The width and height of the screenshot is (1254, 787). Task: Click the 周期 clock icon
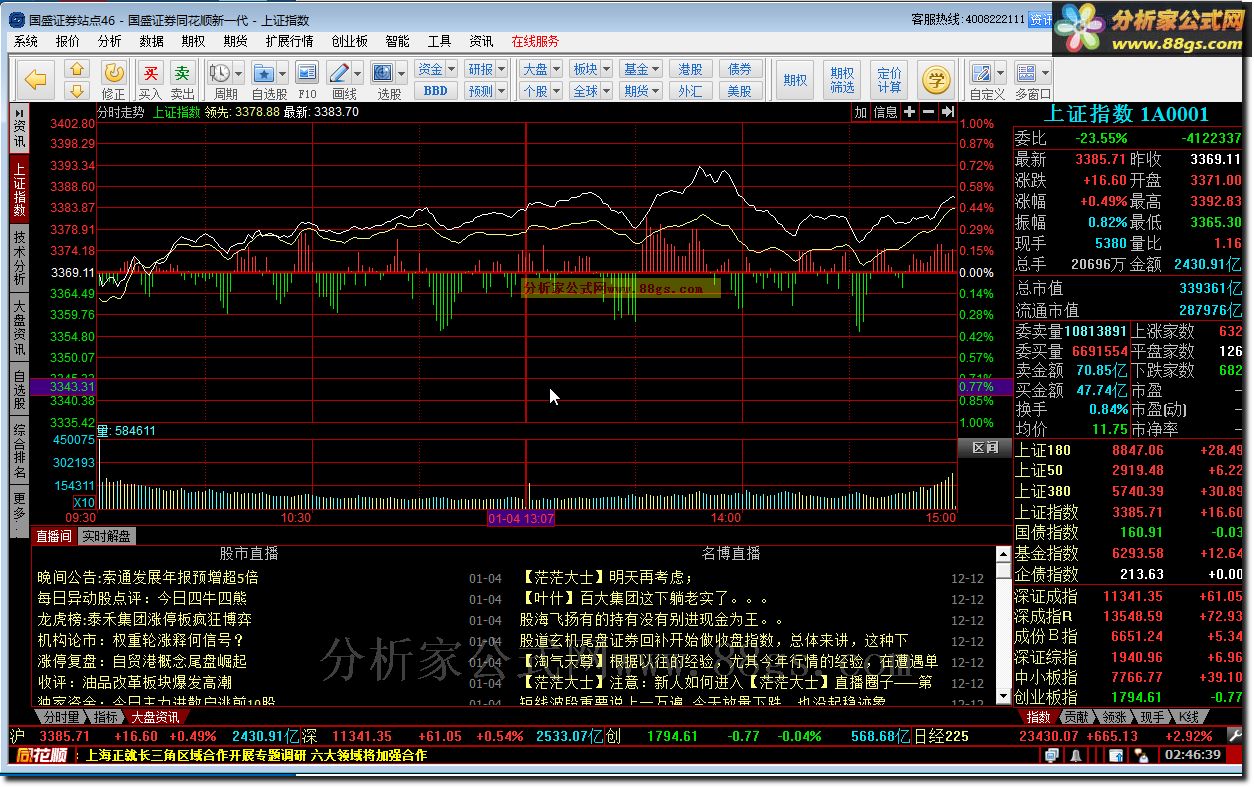[219, 73]
